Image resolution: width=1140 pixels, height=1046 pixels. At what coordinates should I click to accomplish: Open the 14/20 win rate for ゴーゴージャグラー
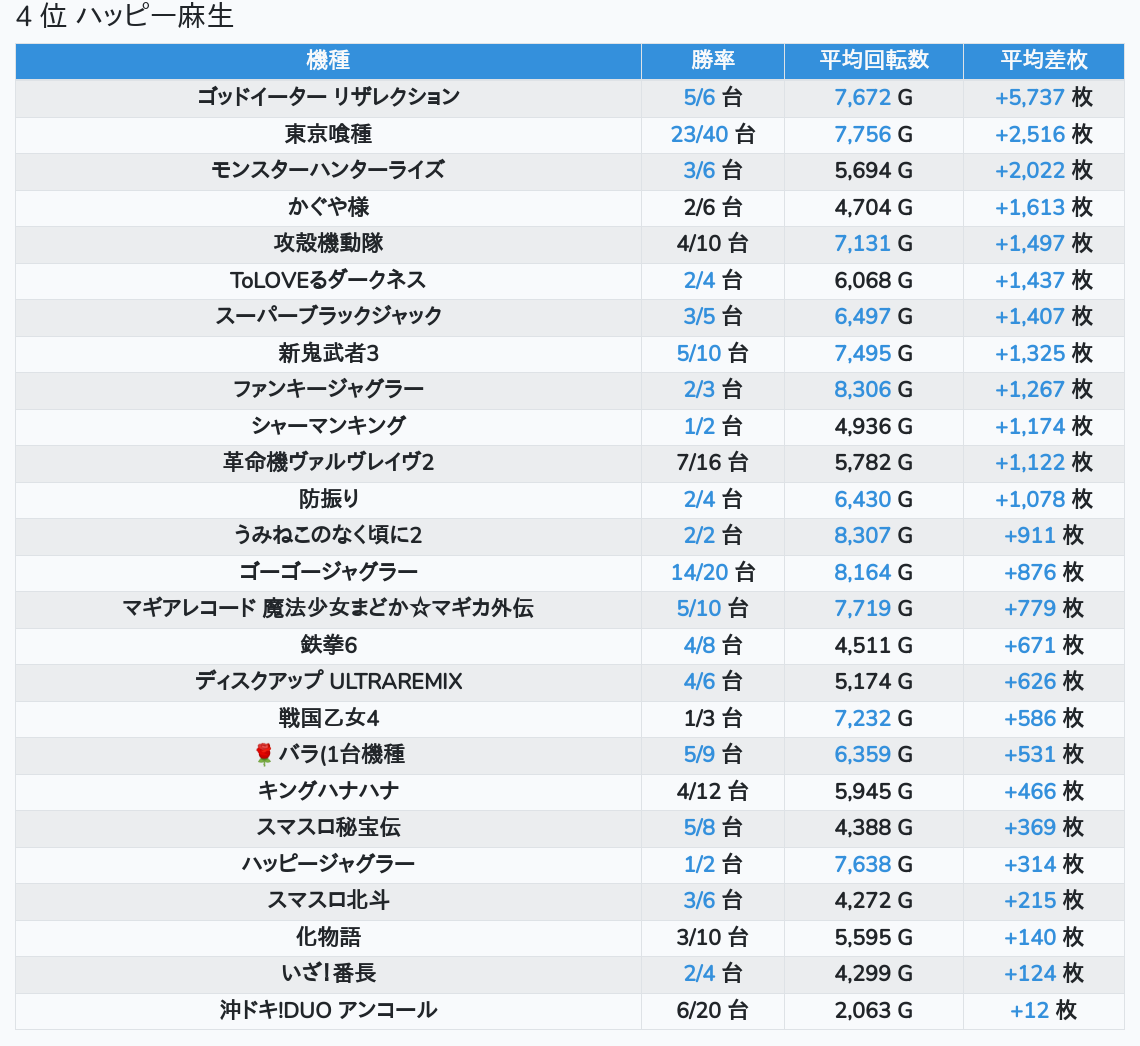(700, 572)
